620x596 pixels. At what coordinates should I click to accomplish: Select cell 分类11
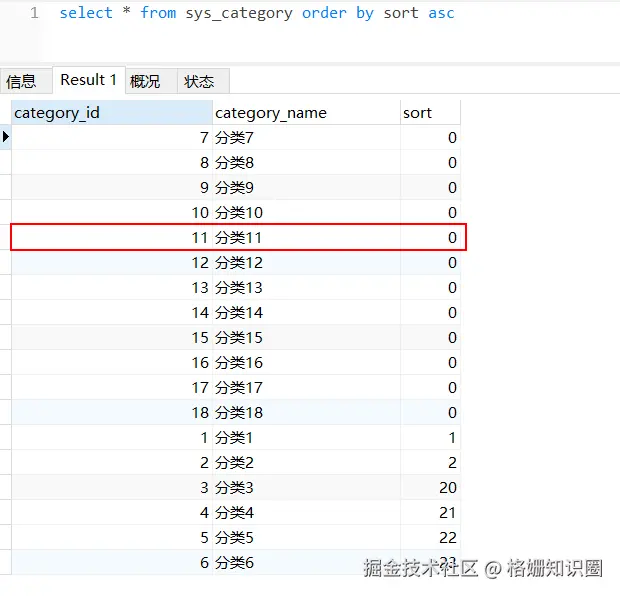point(306,237)
